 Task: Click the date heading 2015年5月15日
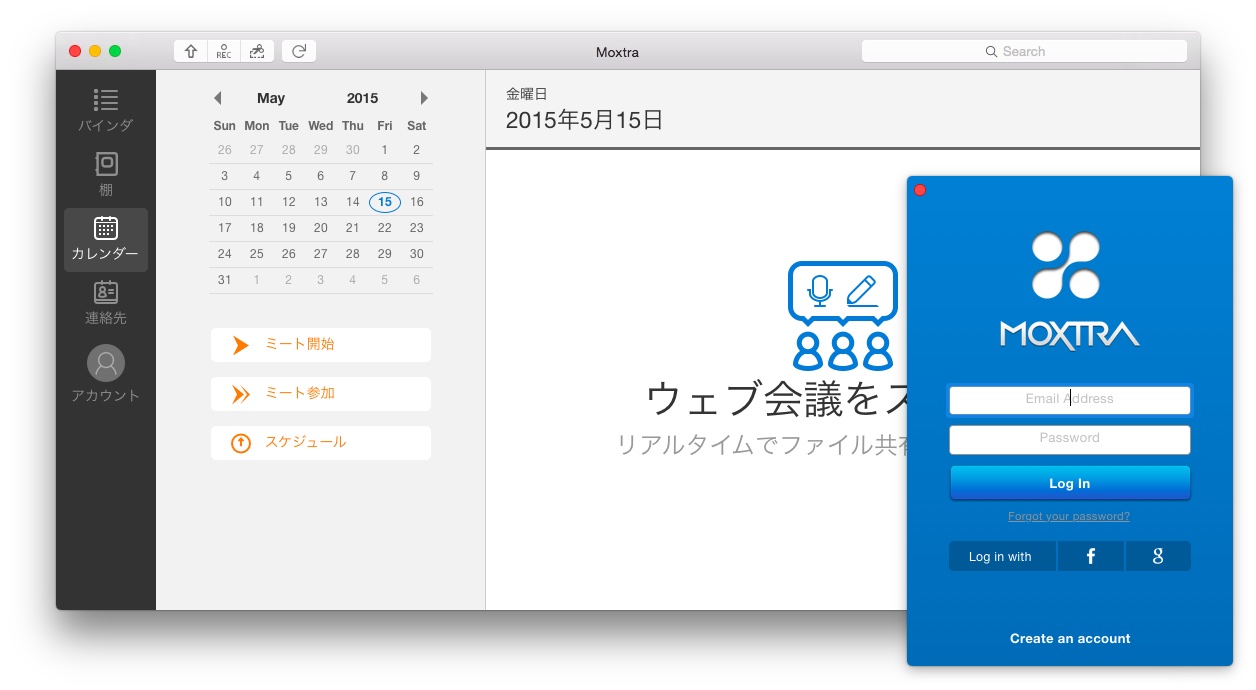coord(584,121)
